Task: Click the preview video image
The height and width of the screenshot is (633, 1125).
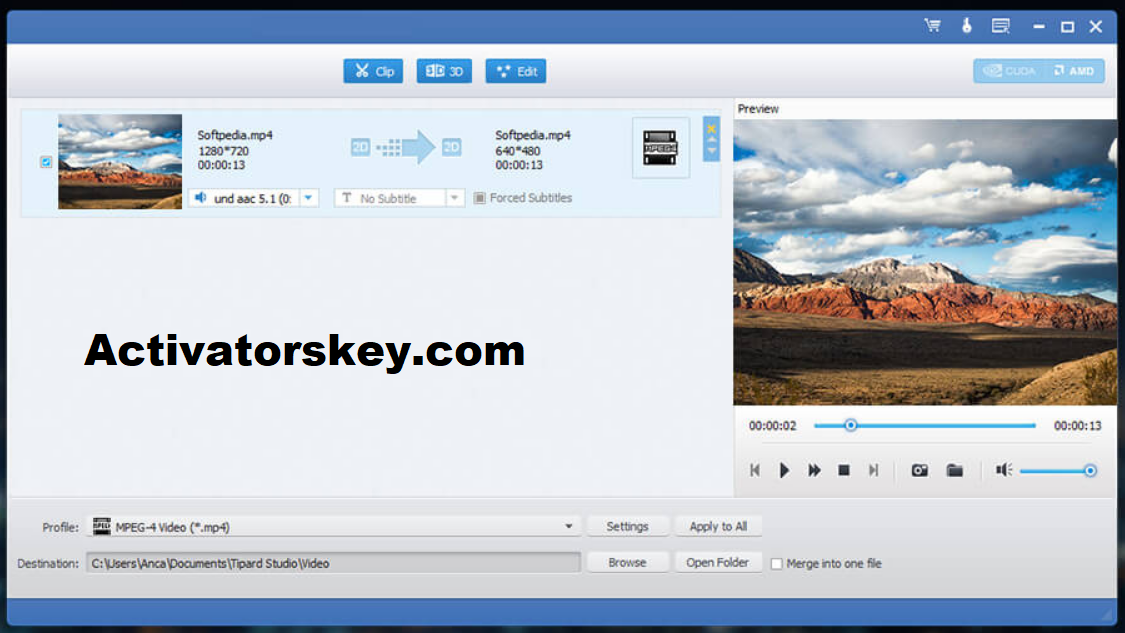Action: [x=925, y=262]
